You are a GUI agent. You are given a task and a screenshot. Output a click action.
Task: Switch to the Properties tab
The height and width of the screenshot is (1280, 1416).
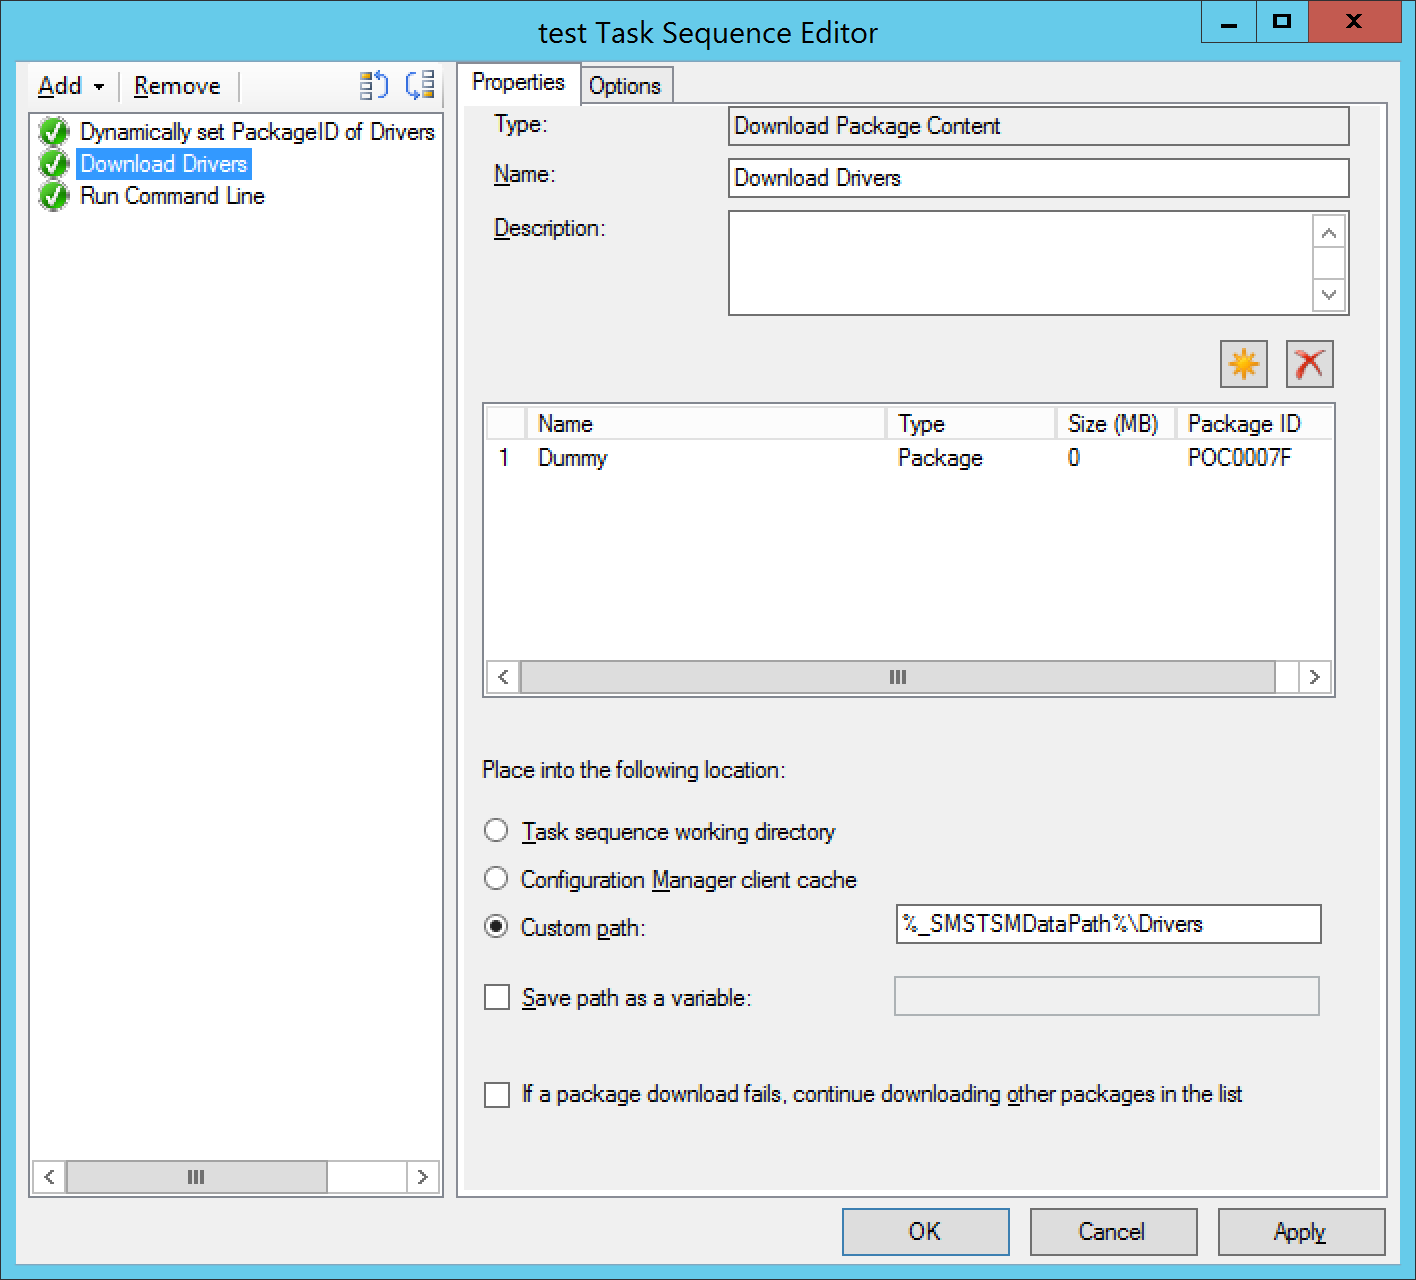(518, 83)
